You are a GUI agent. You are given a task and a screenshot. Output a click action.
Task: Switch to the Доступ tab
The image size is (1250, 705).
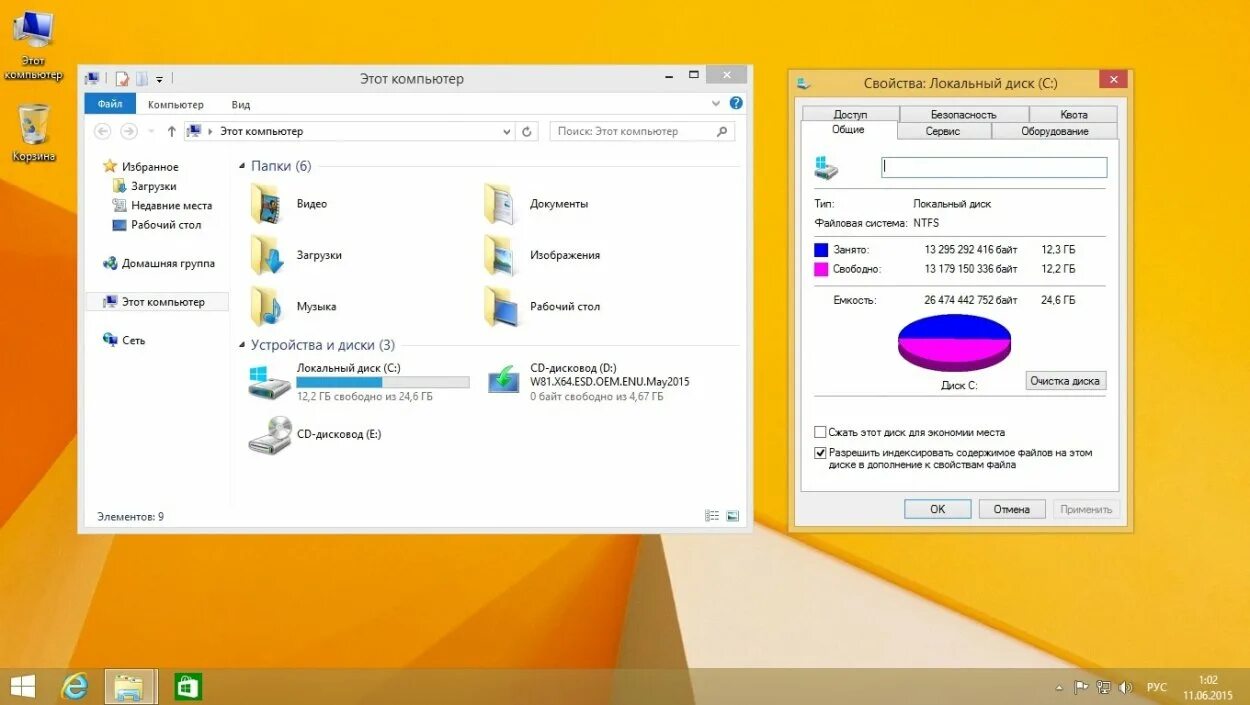[x=850, y=114]
